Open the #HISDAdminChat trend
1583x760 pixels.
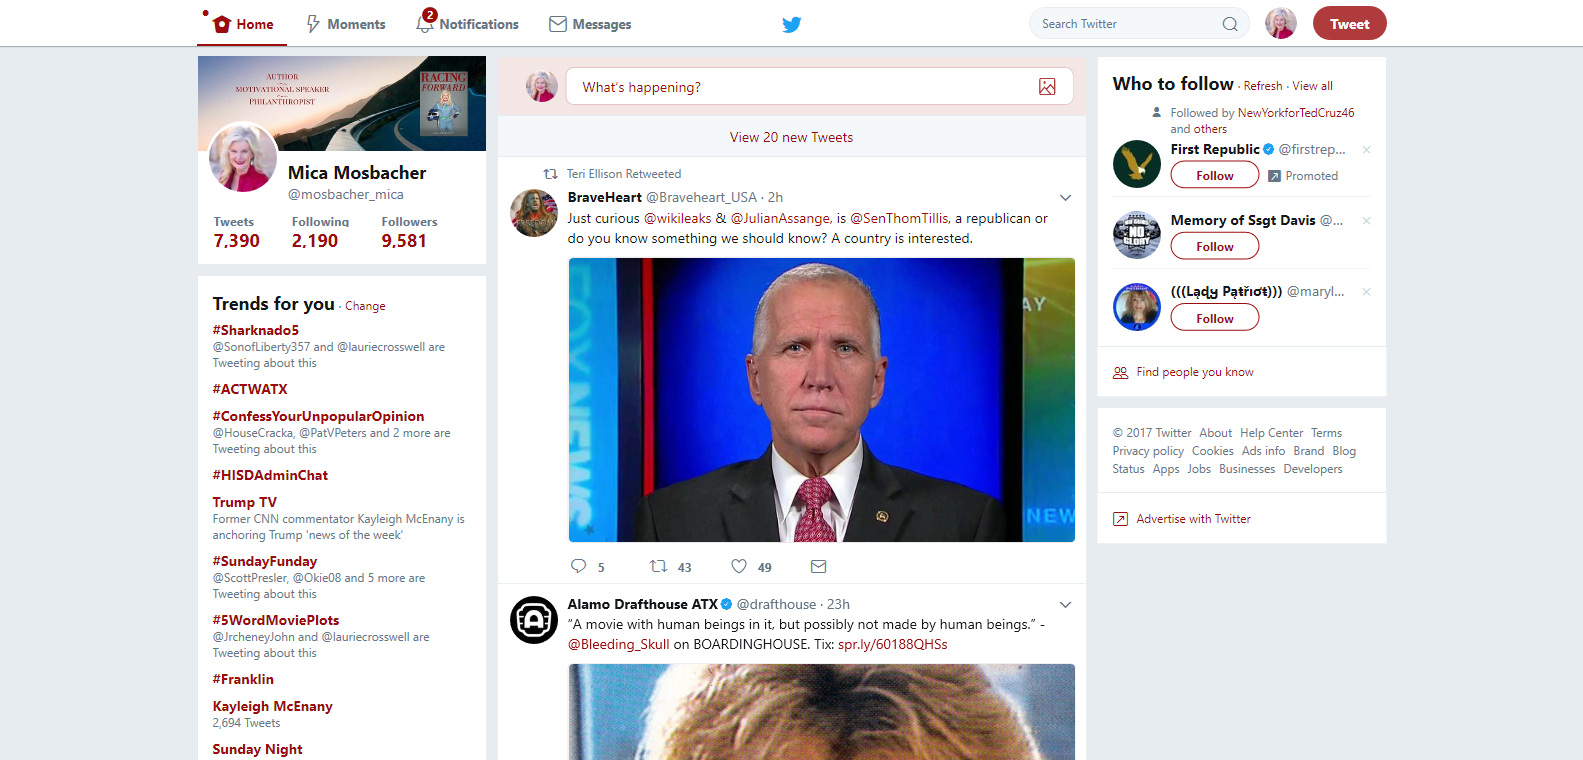pyautogui.click(x=270, y=475)
